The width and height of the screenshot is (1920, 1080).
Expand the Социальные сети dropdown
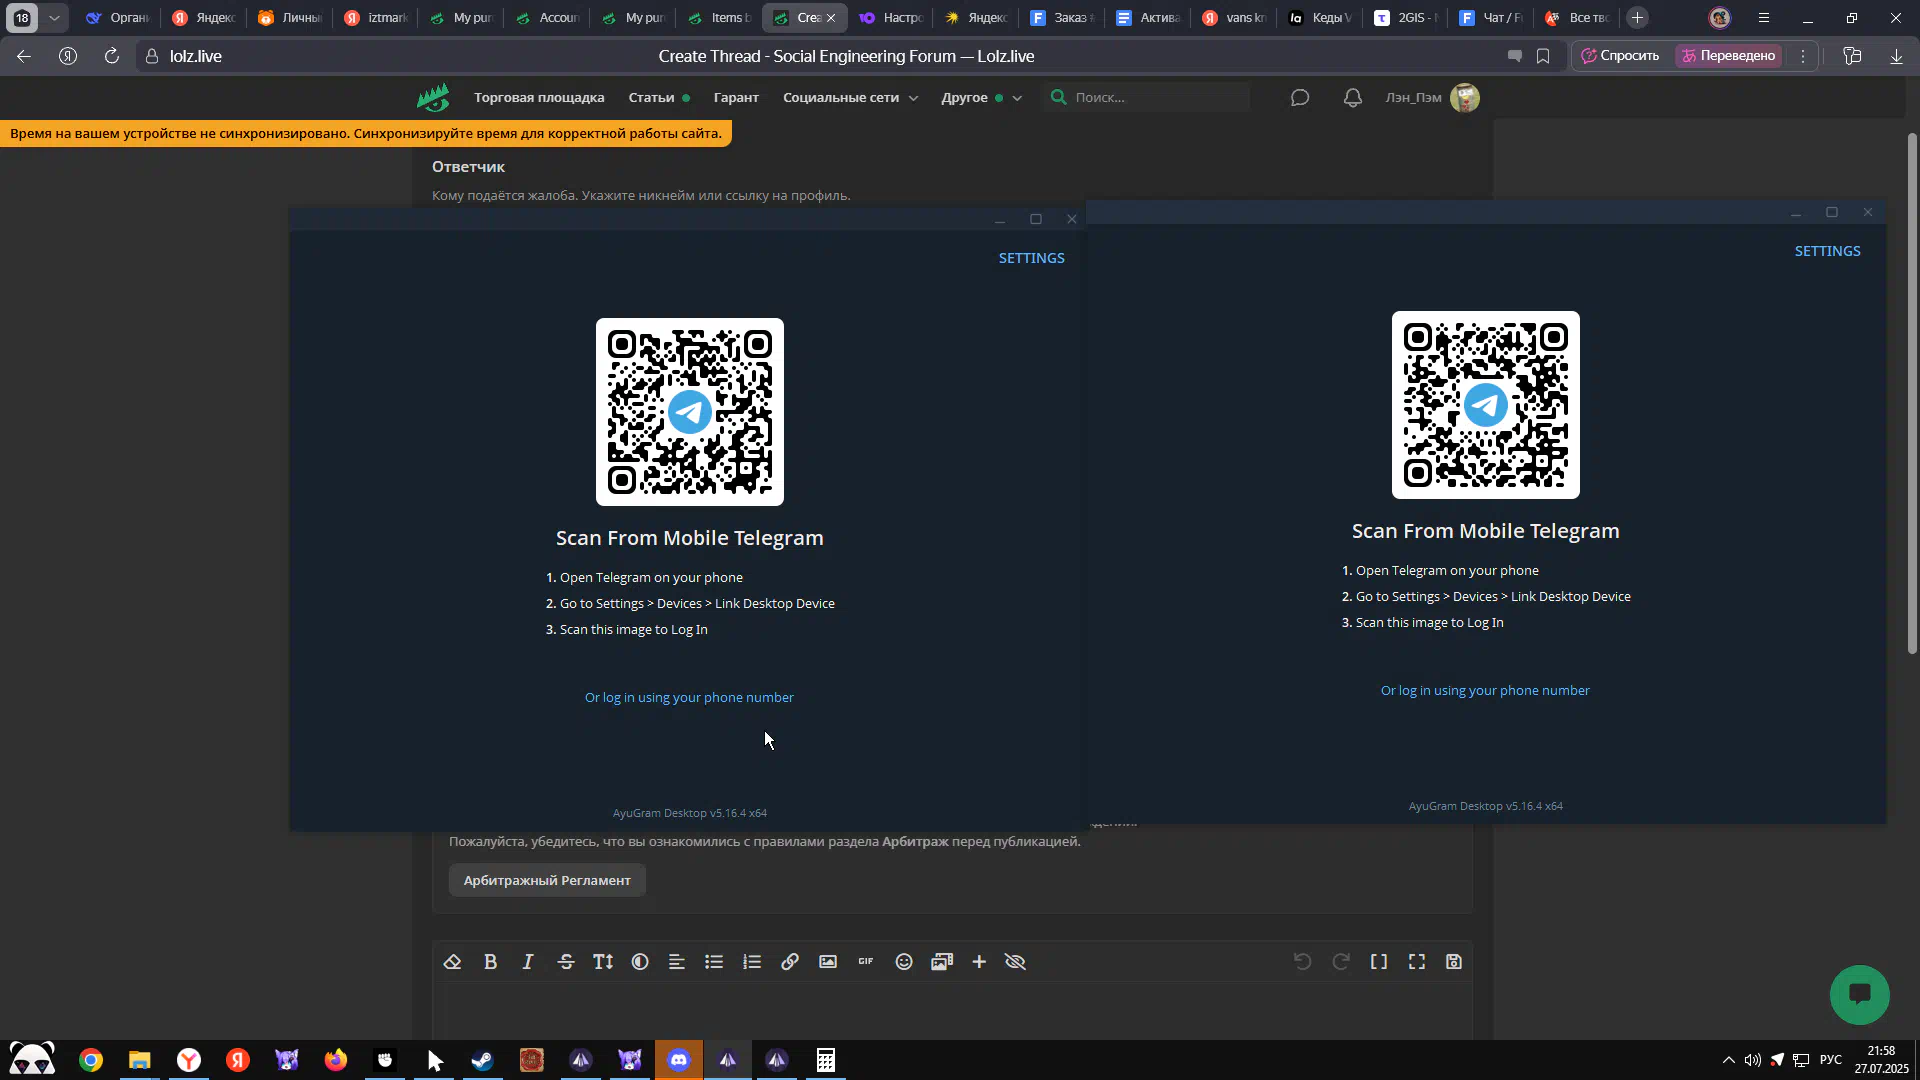(x=850, y=97)
